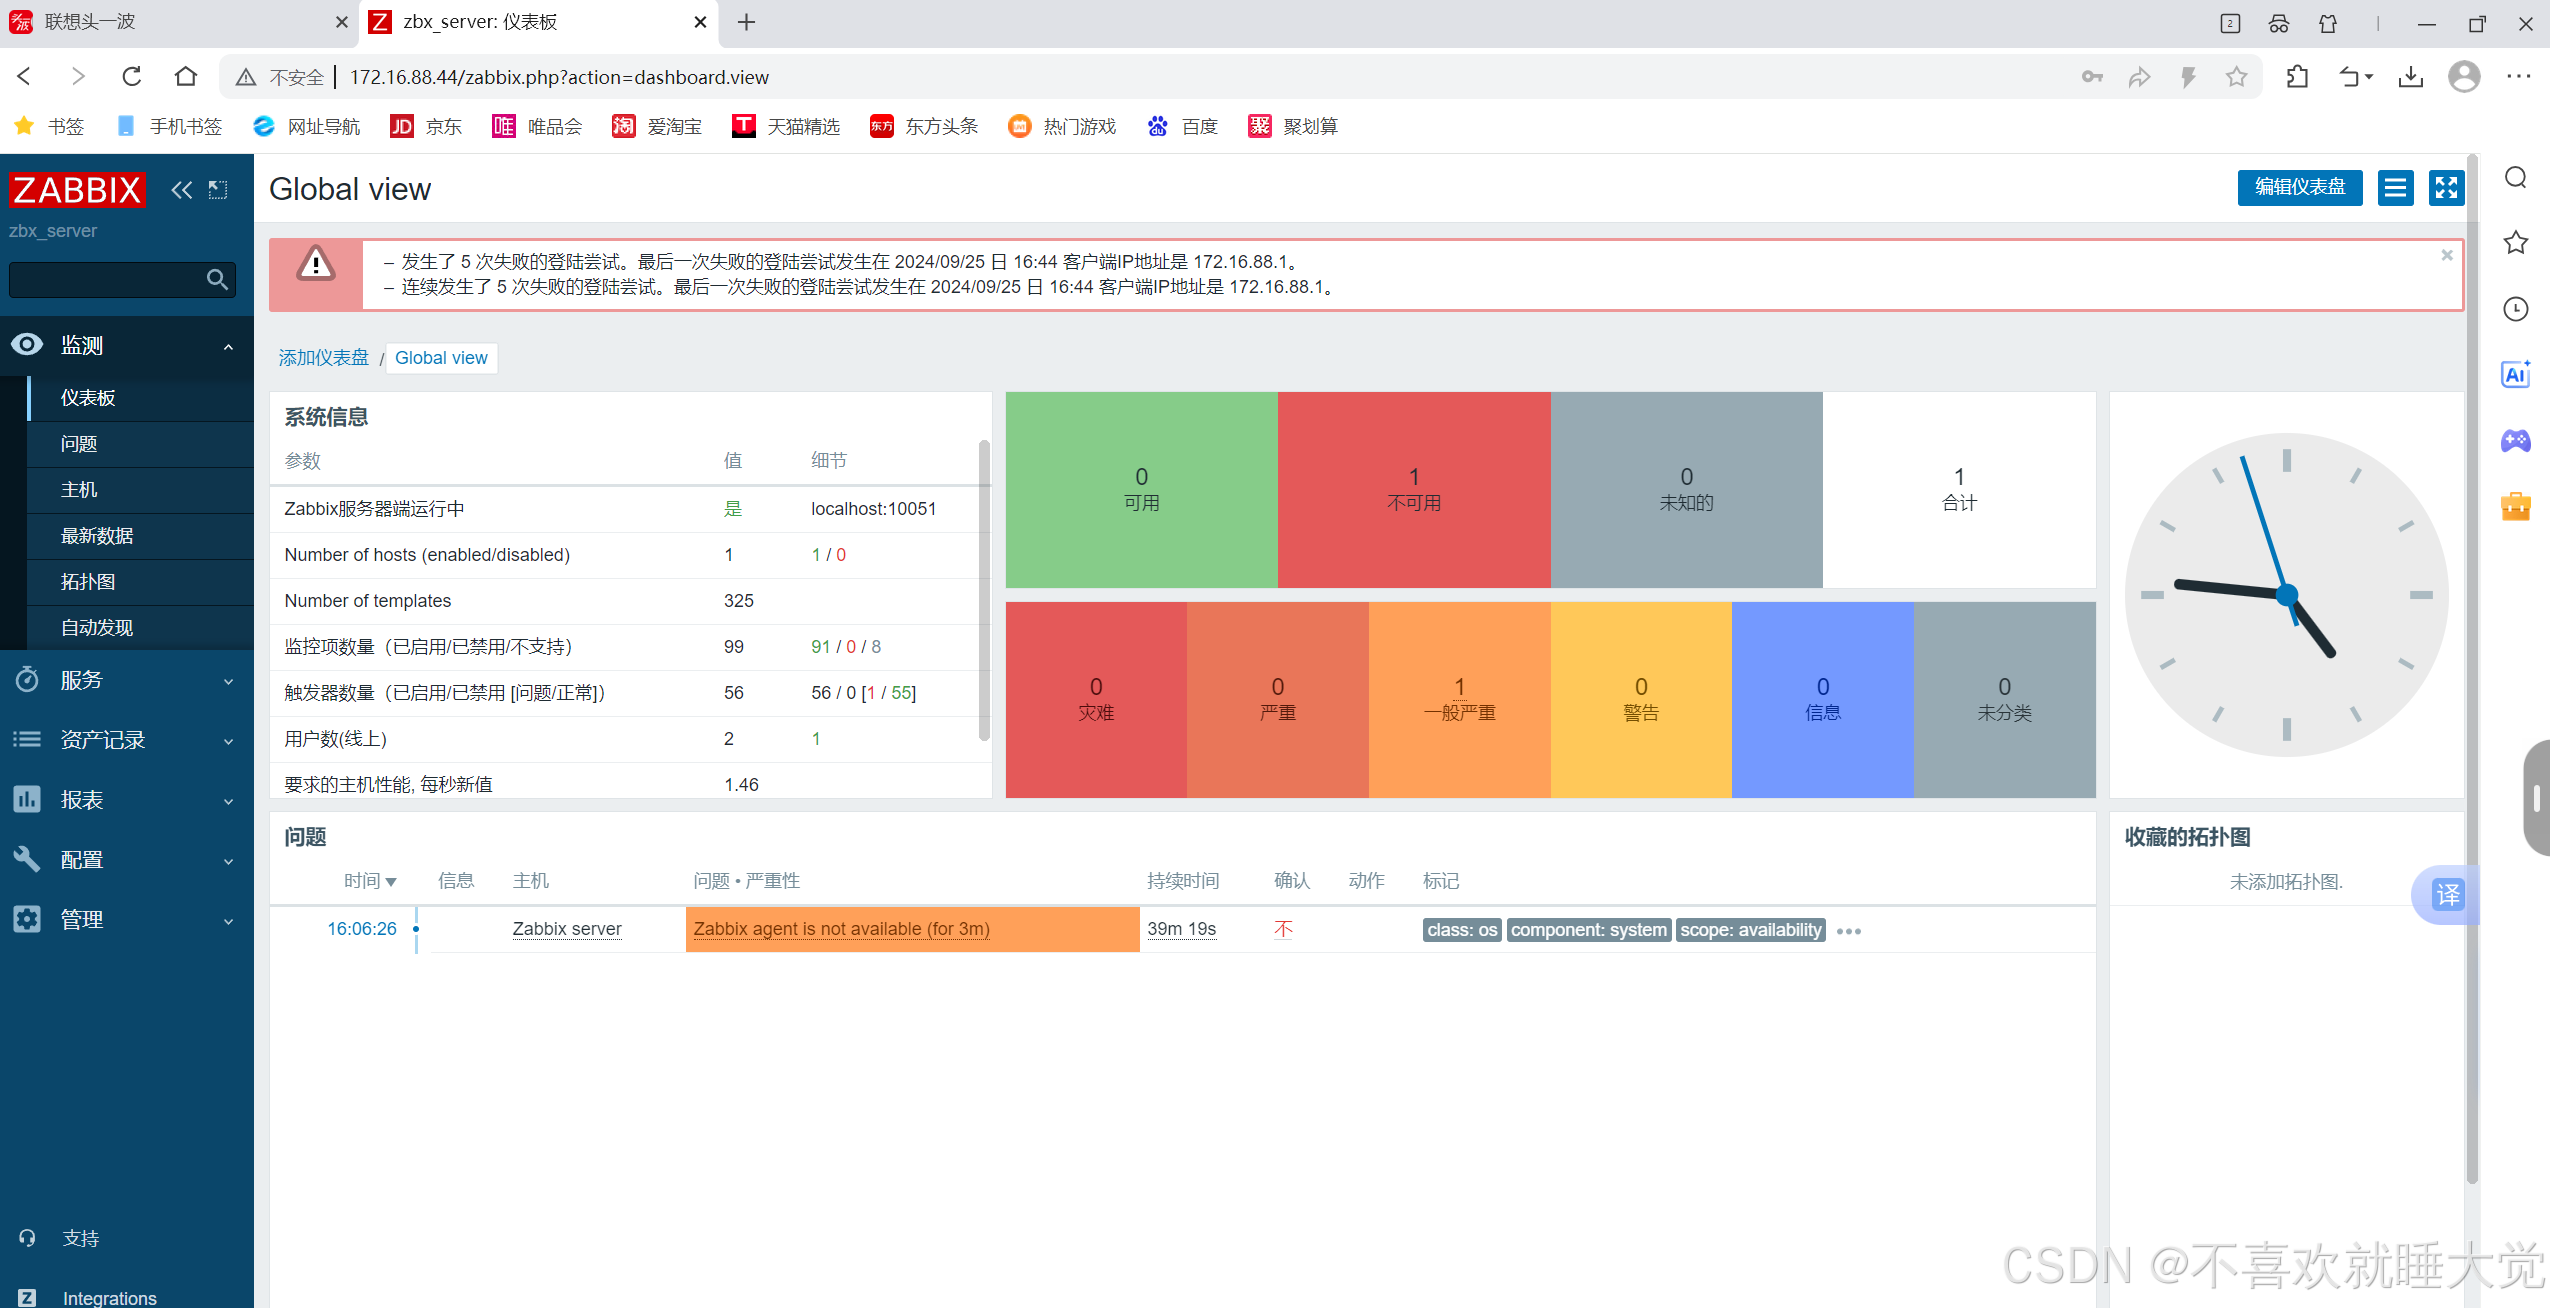Open the right sidebar history clock icon
The width and height of the screenshot is (2550, 1308).
tap(2515, 309)
